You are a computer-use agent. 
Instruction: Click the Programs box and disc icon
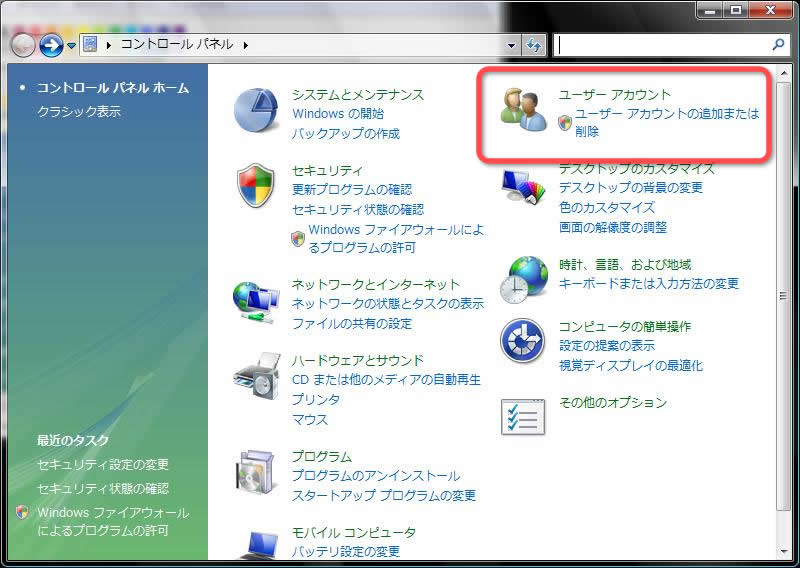coord(257,473)
